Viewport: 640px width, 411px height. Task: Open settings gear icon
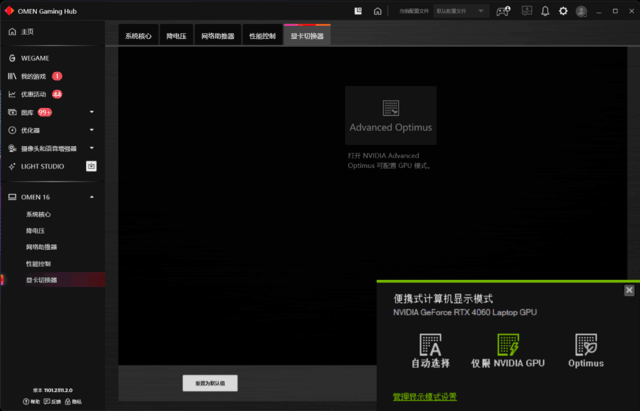[563, 11]
